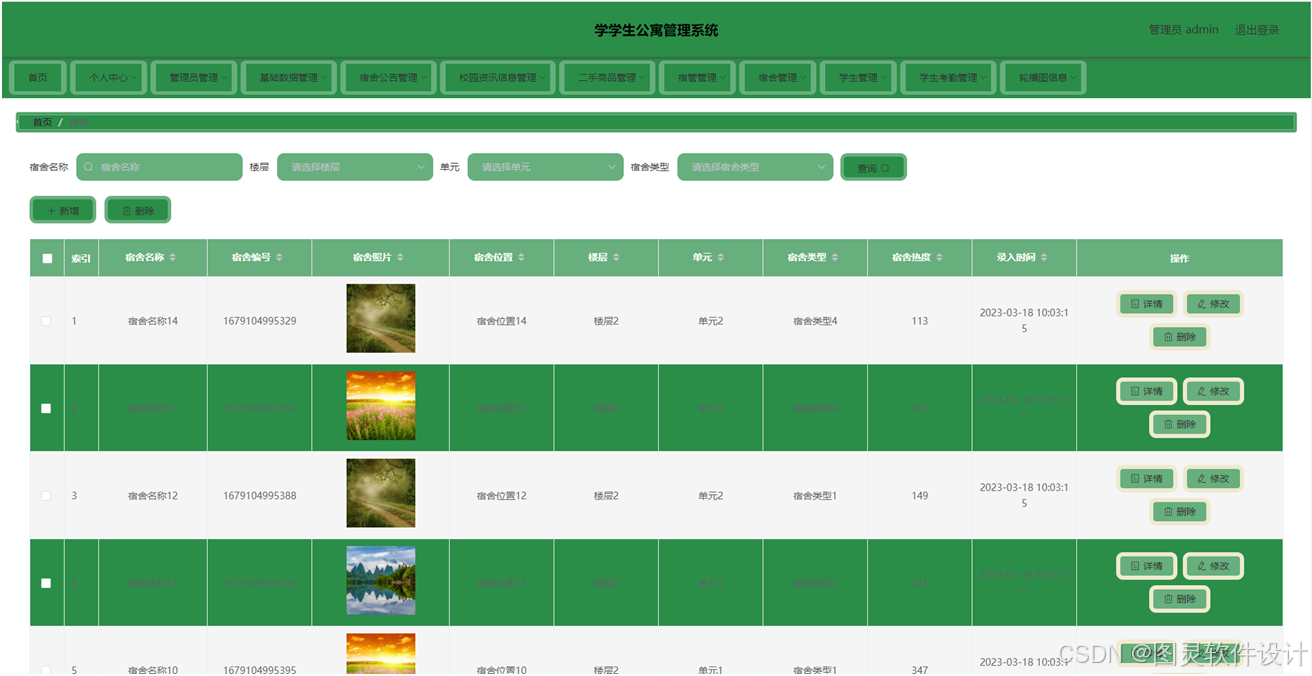Image resolution: width=1312 pixels, height=676 pixels.
Task: Click cell text 宿舍类型4
Action: tap(815, 321)
